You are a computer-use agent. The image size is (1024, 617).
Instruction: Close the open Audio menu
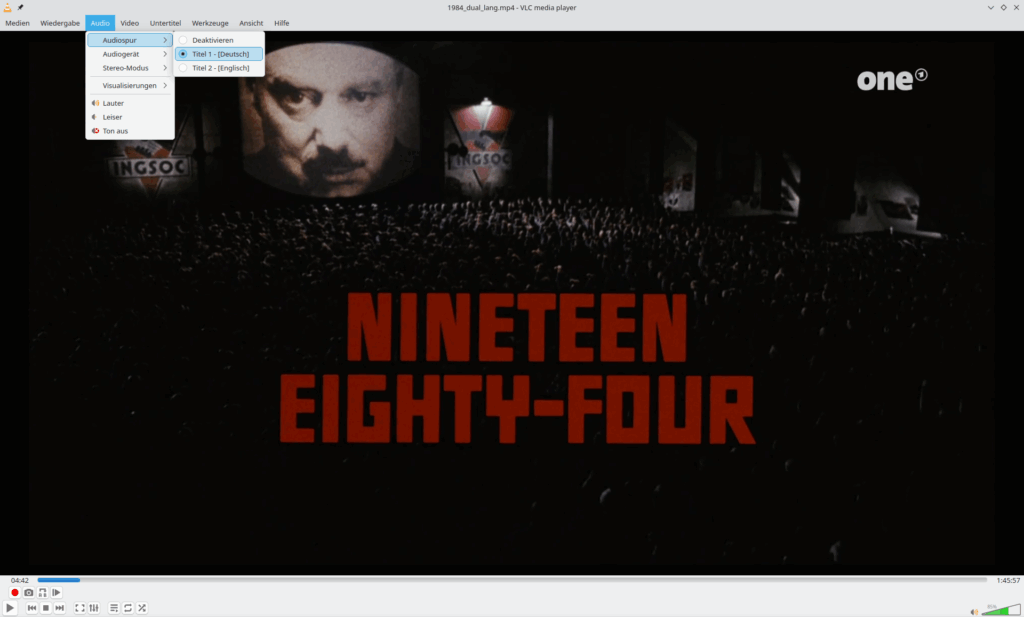[100, 23]
